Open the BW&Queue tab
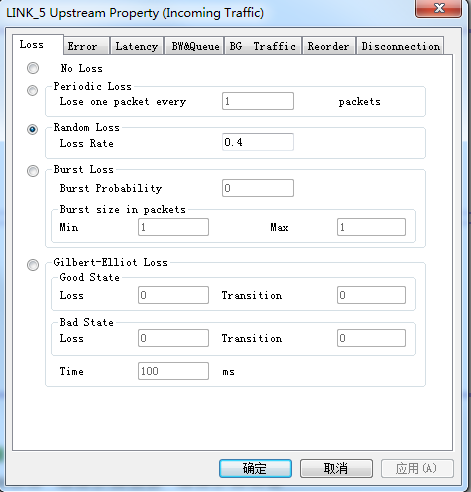The width and height of the screenshot is (471, 492). click(x=194, y=46)
